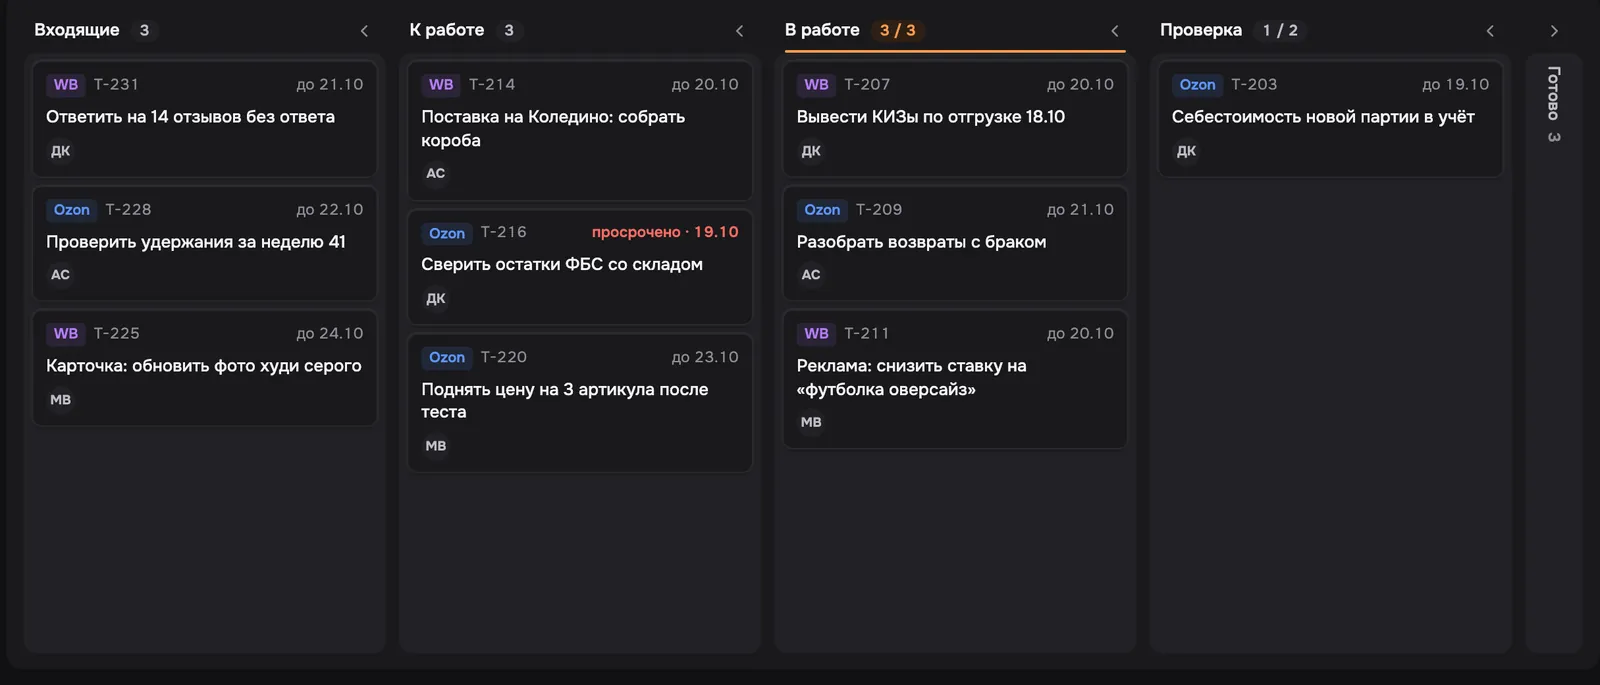Click the Ozon tag on card T-203

(1197, 85)
